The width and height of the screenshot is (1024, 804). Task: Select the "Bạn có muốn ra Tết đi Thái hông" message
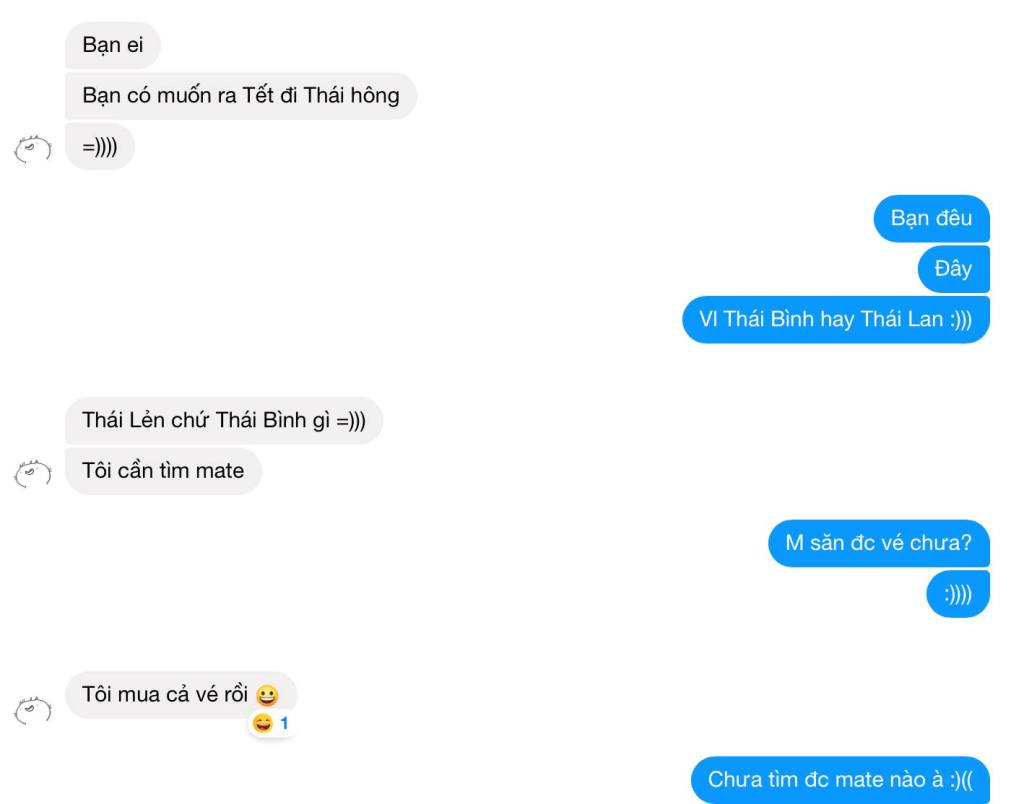(x=240, y=96)
